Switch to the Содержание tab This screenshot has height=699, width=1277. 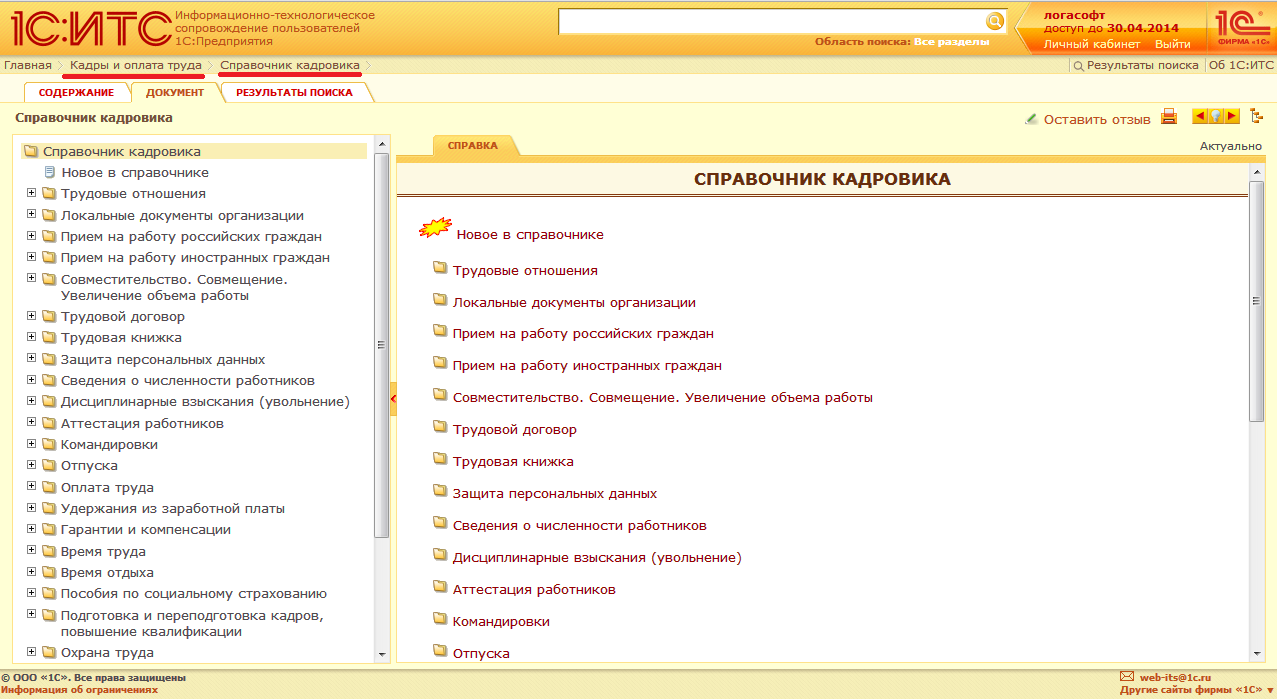pyautogui.click(x=76, y=92)
